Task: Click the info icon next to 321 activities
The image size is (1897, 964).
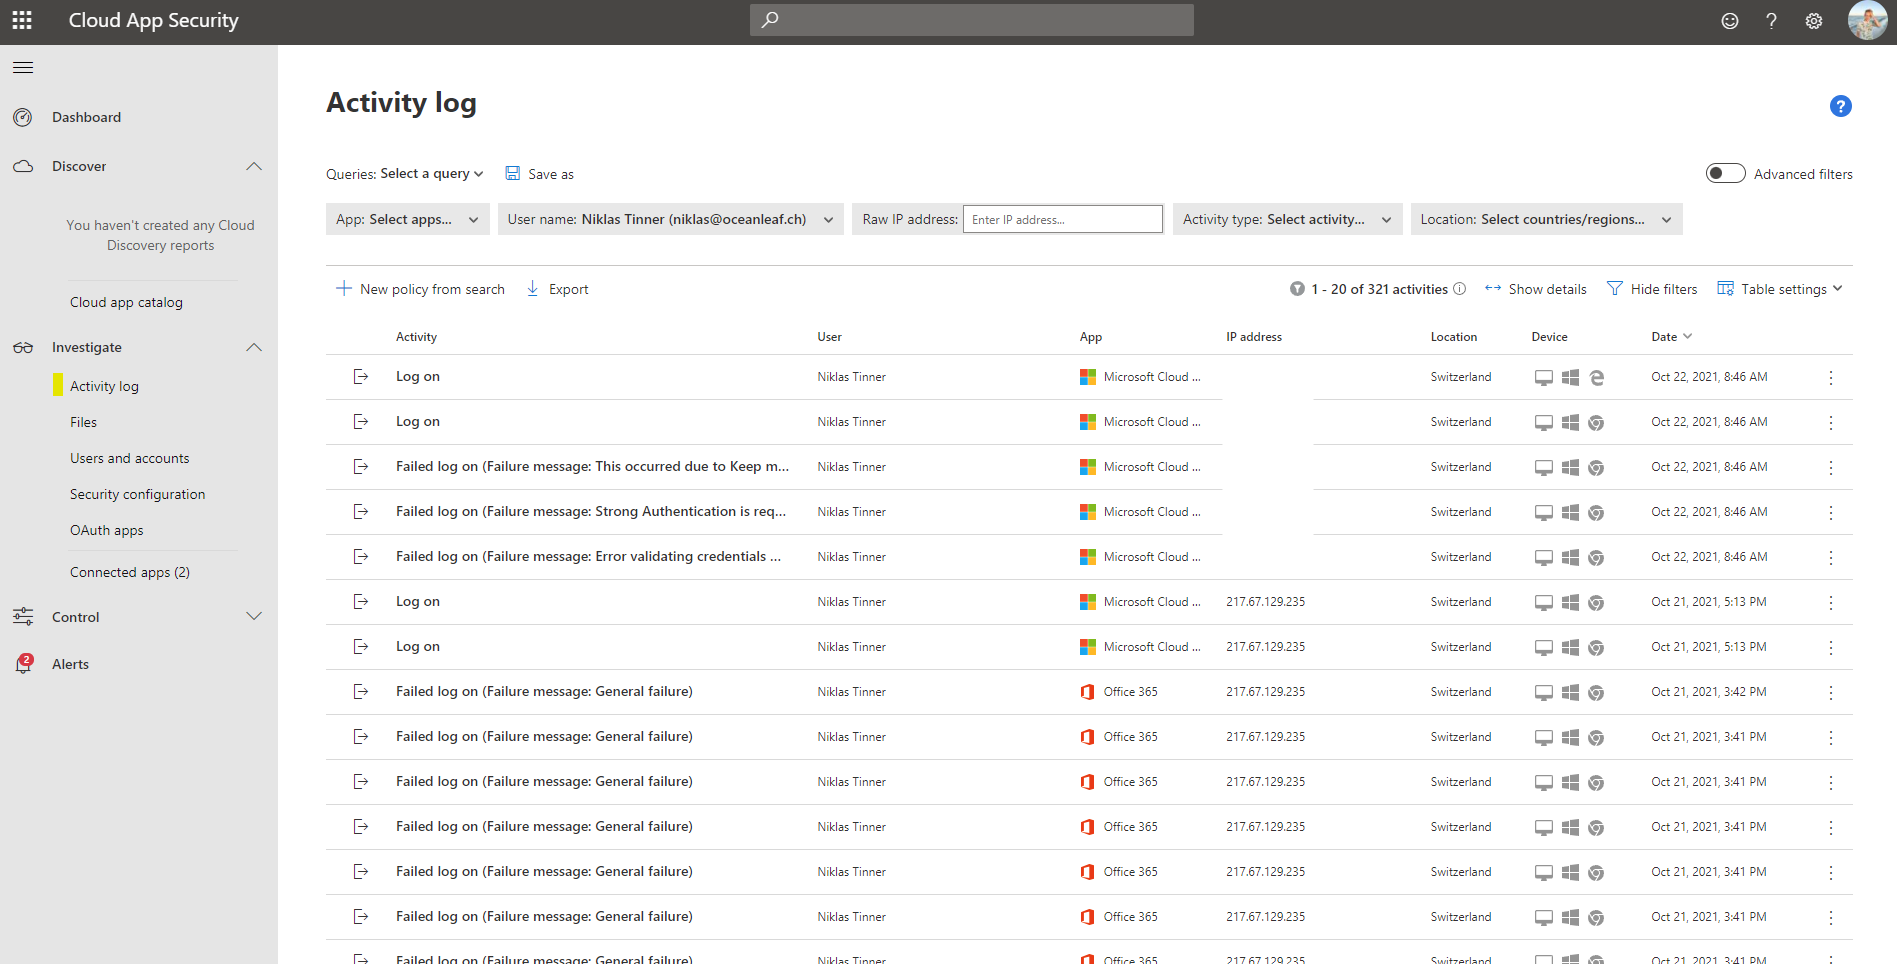Action: point(1460,288)
